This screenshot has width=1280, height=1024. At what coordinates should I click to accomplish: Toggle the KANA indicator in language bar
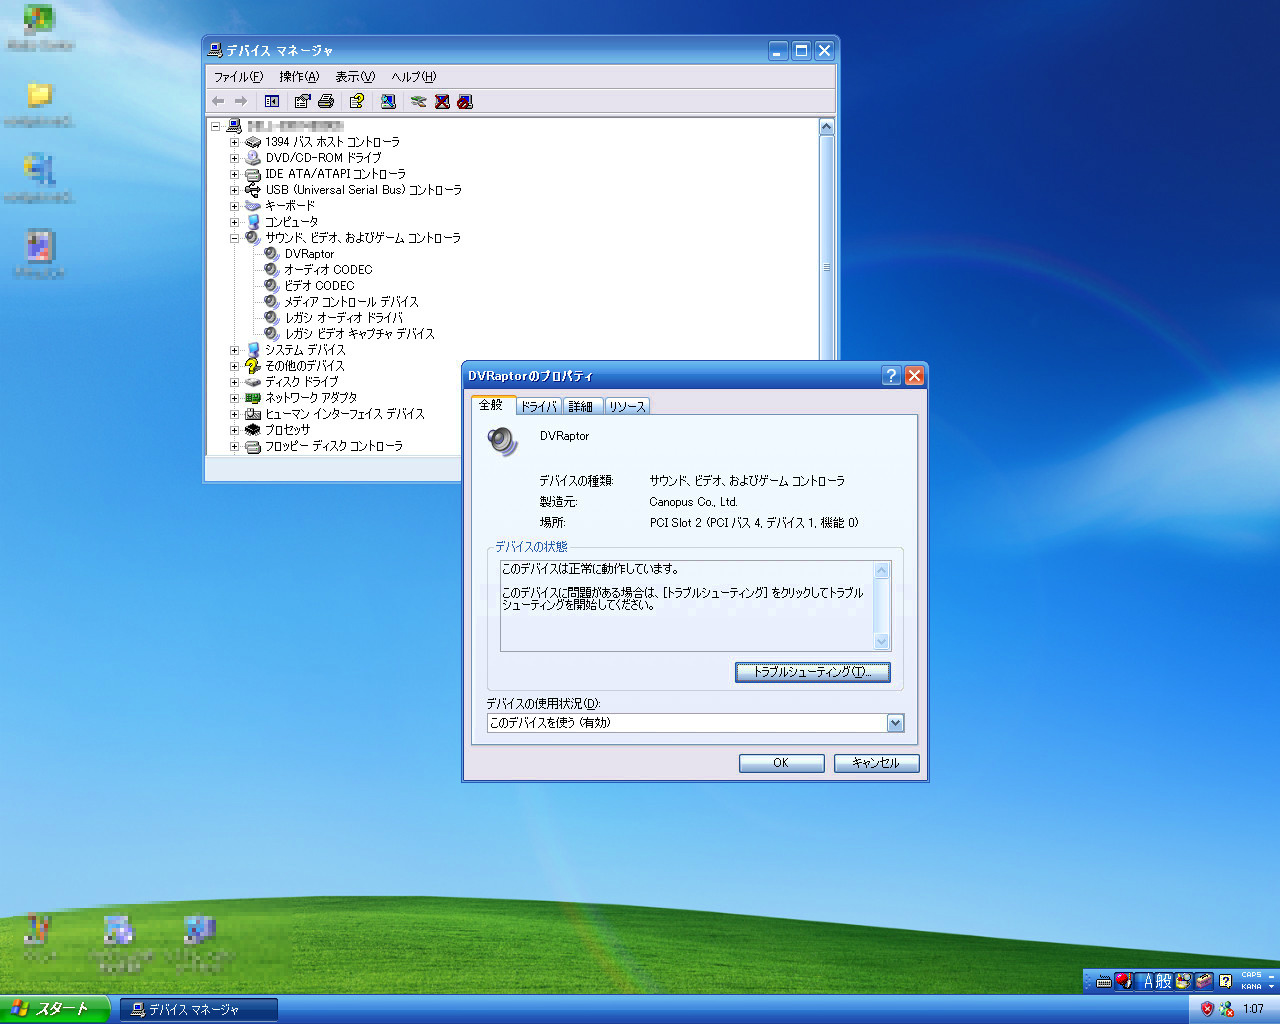pos(1251,987)
